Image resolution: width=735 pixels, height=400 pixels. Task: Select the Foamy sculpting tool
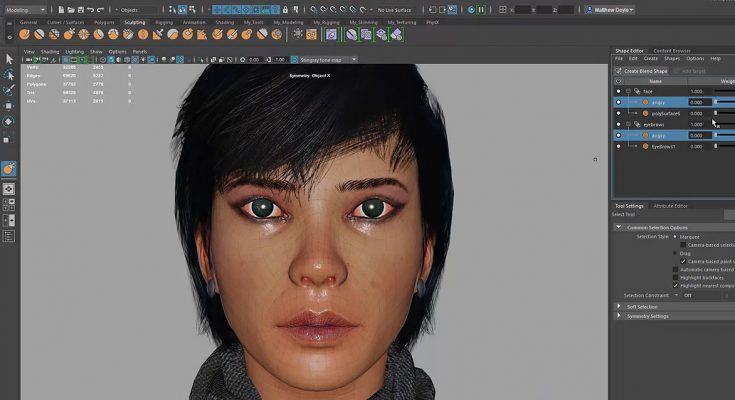113,34
